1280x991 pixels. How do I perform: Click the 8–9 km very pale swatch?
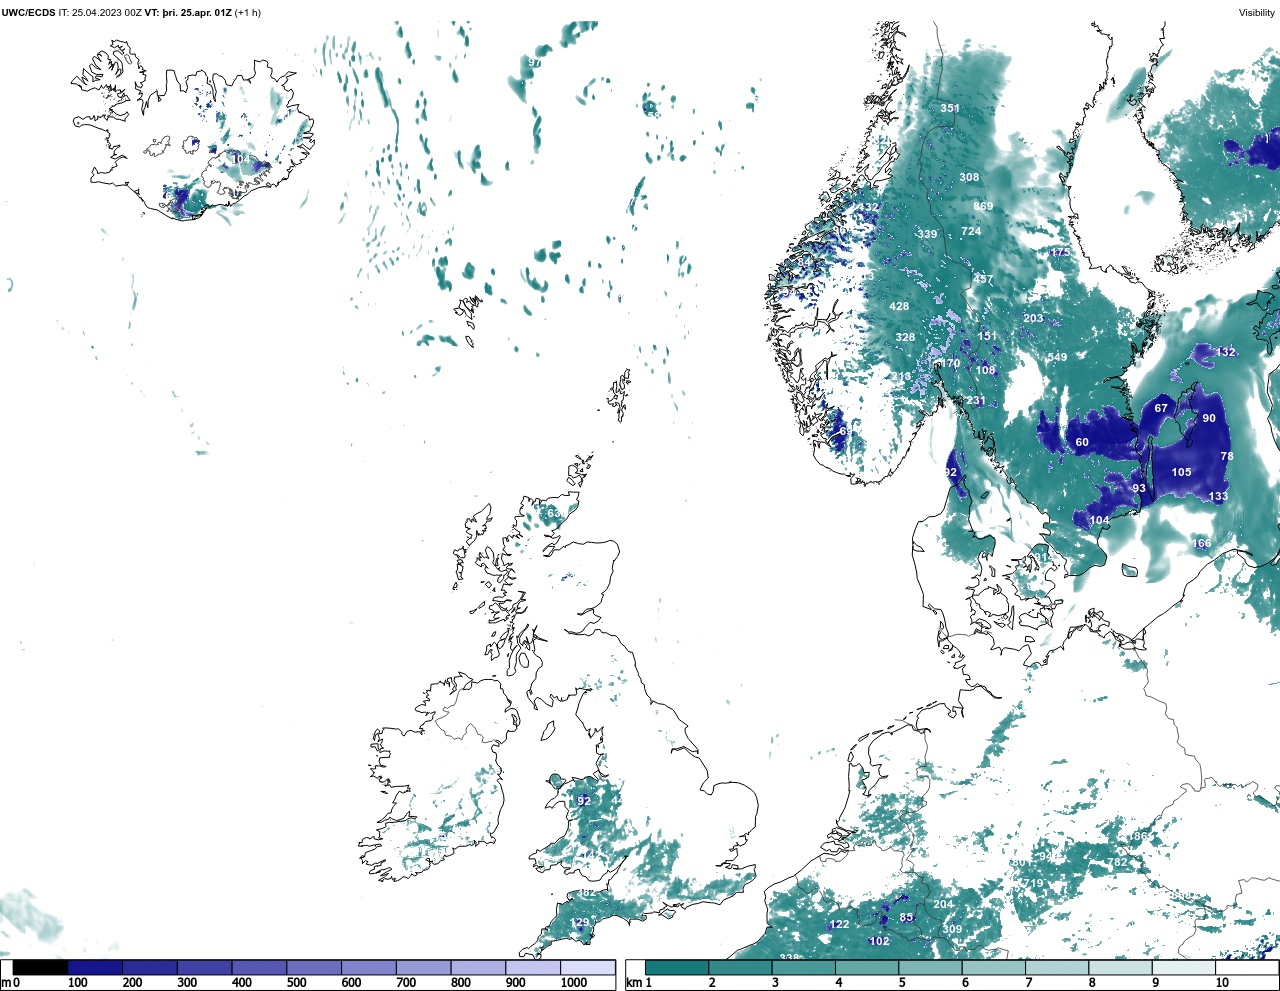pos(1120,967)
